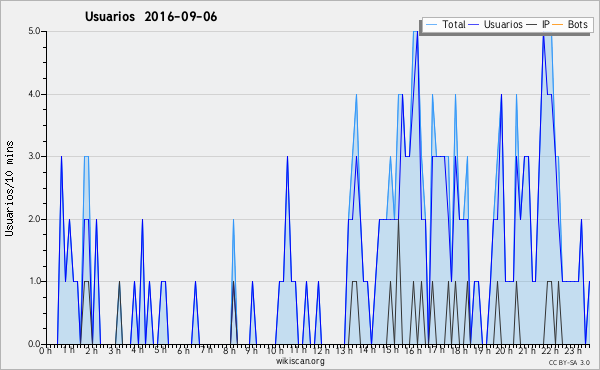Click the 0.0 y-axis value

click(x=34, y=344)
